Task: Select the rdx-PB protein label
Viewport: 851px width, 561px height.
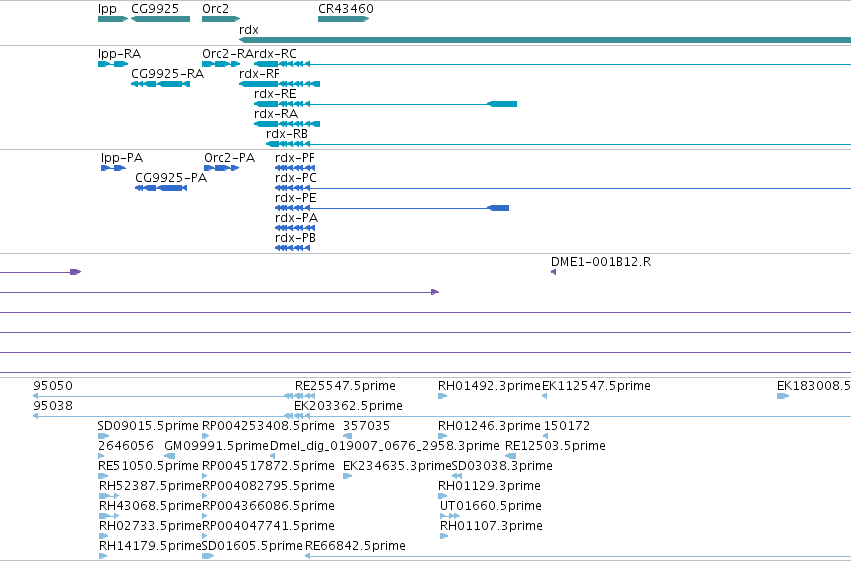Action: [295, 238]
